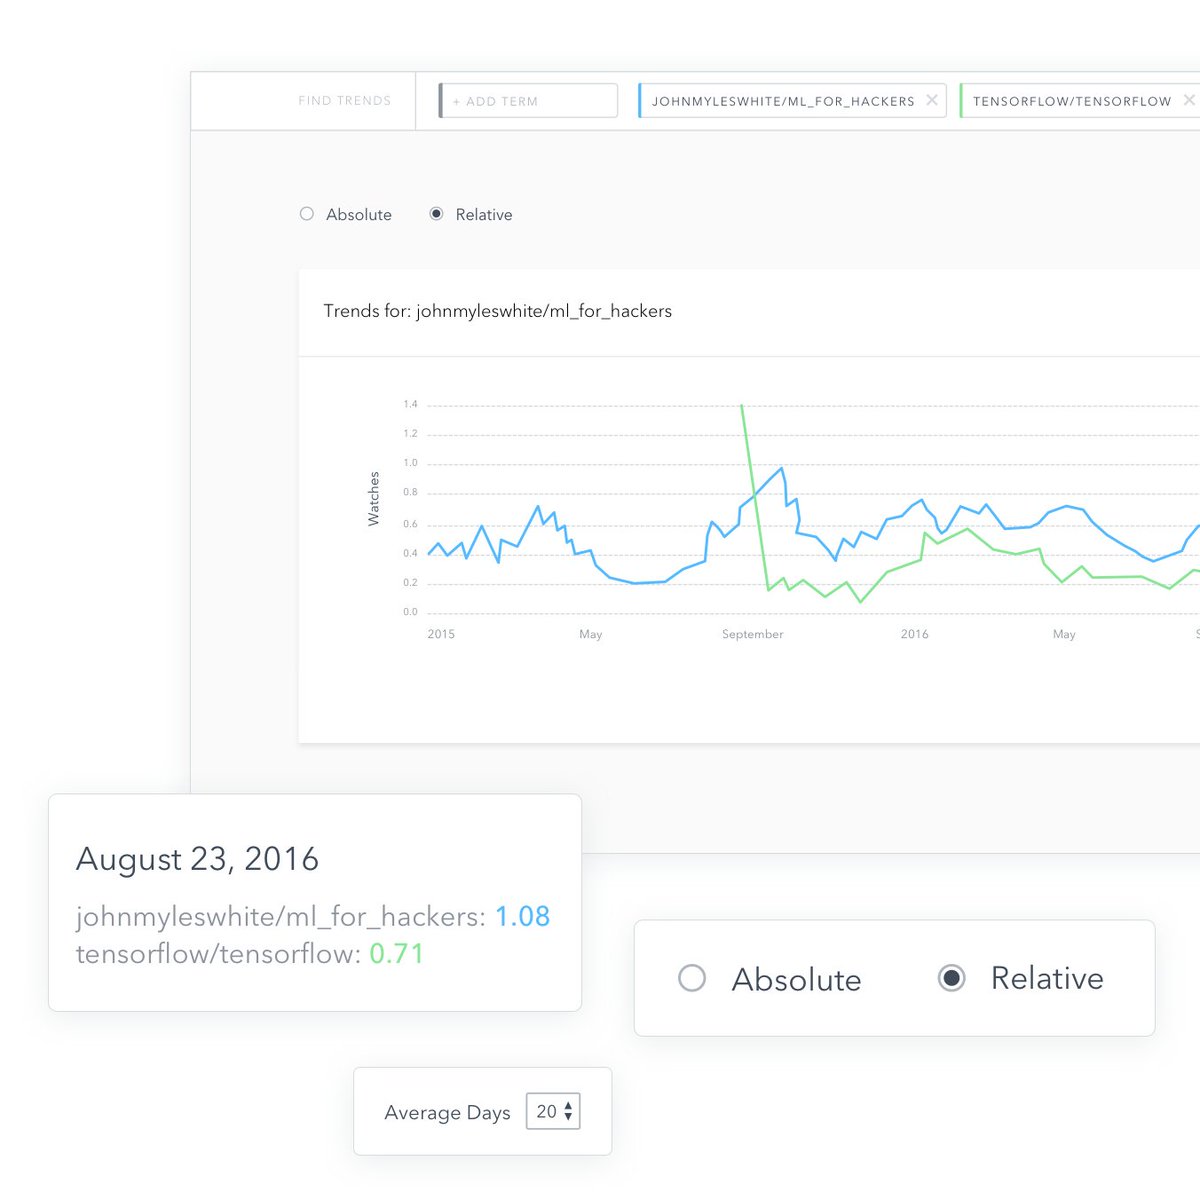Click the TENSORFLOW/TENSORFLOW tag label
Image resolution: width=1200 pixels, height=1200 pixels.
[x=1072, y=101]
